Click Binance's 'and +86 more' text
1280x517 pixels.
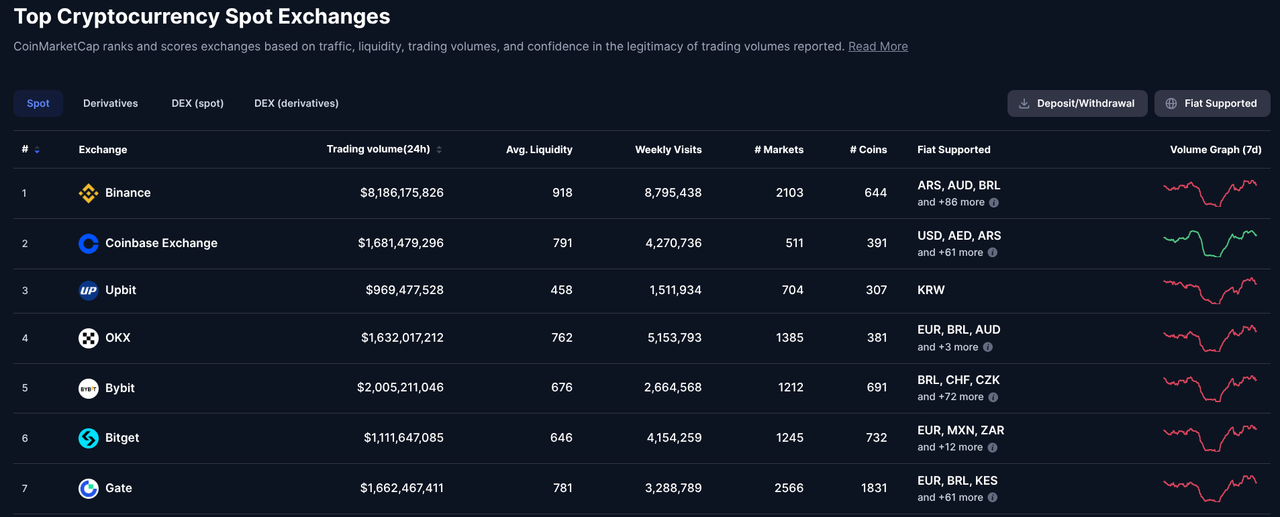coord(951,202)
